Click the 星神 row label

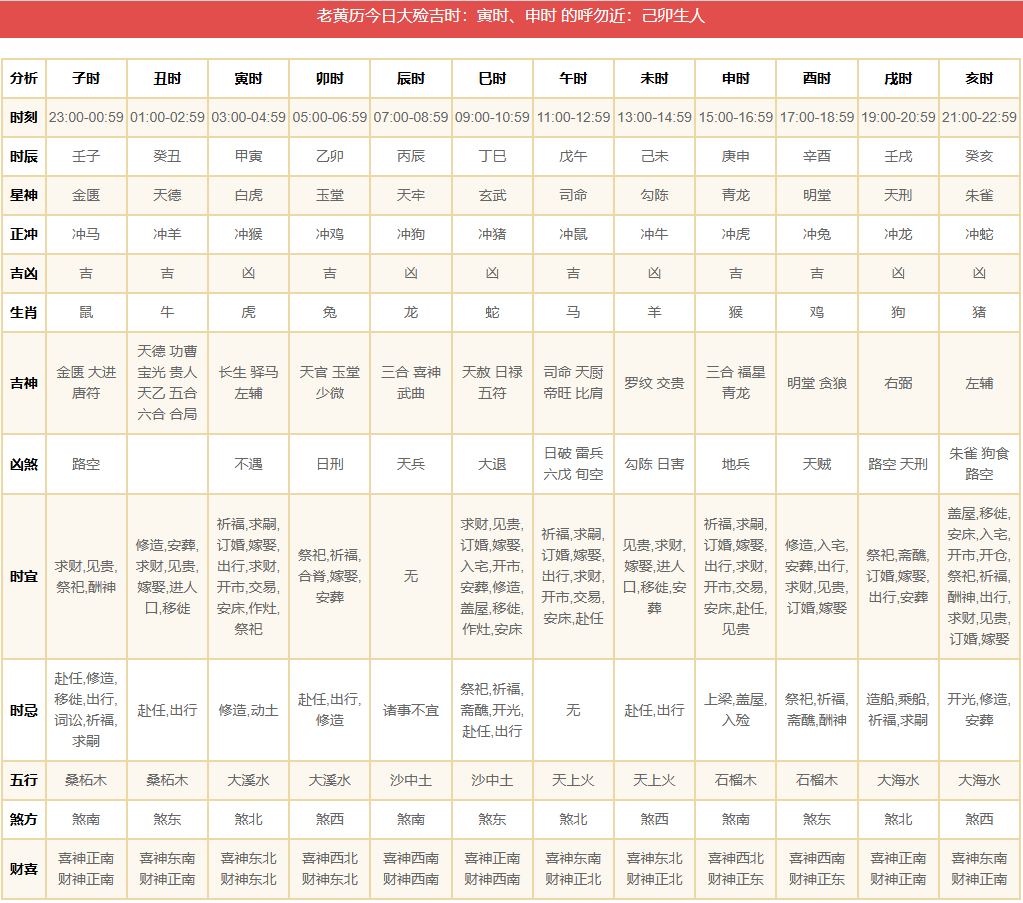[x=23, y=196]
